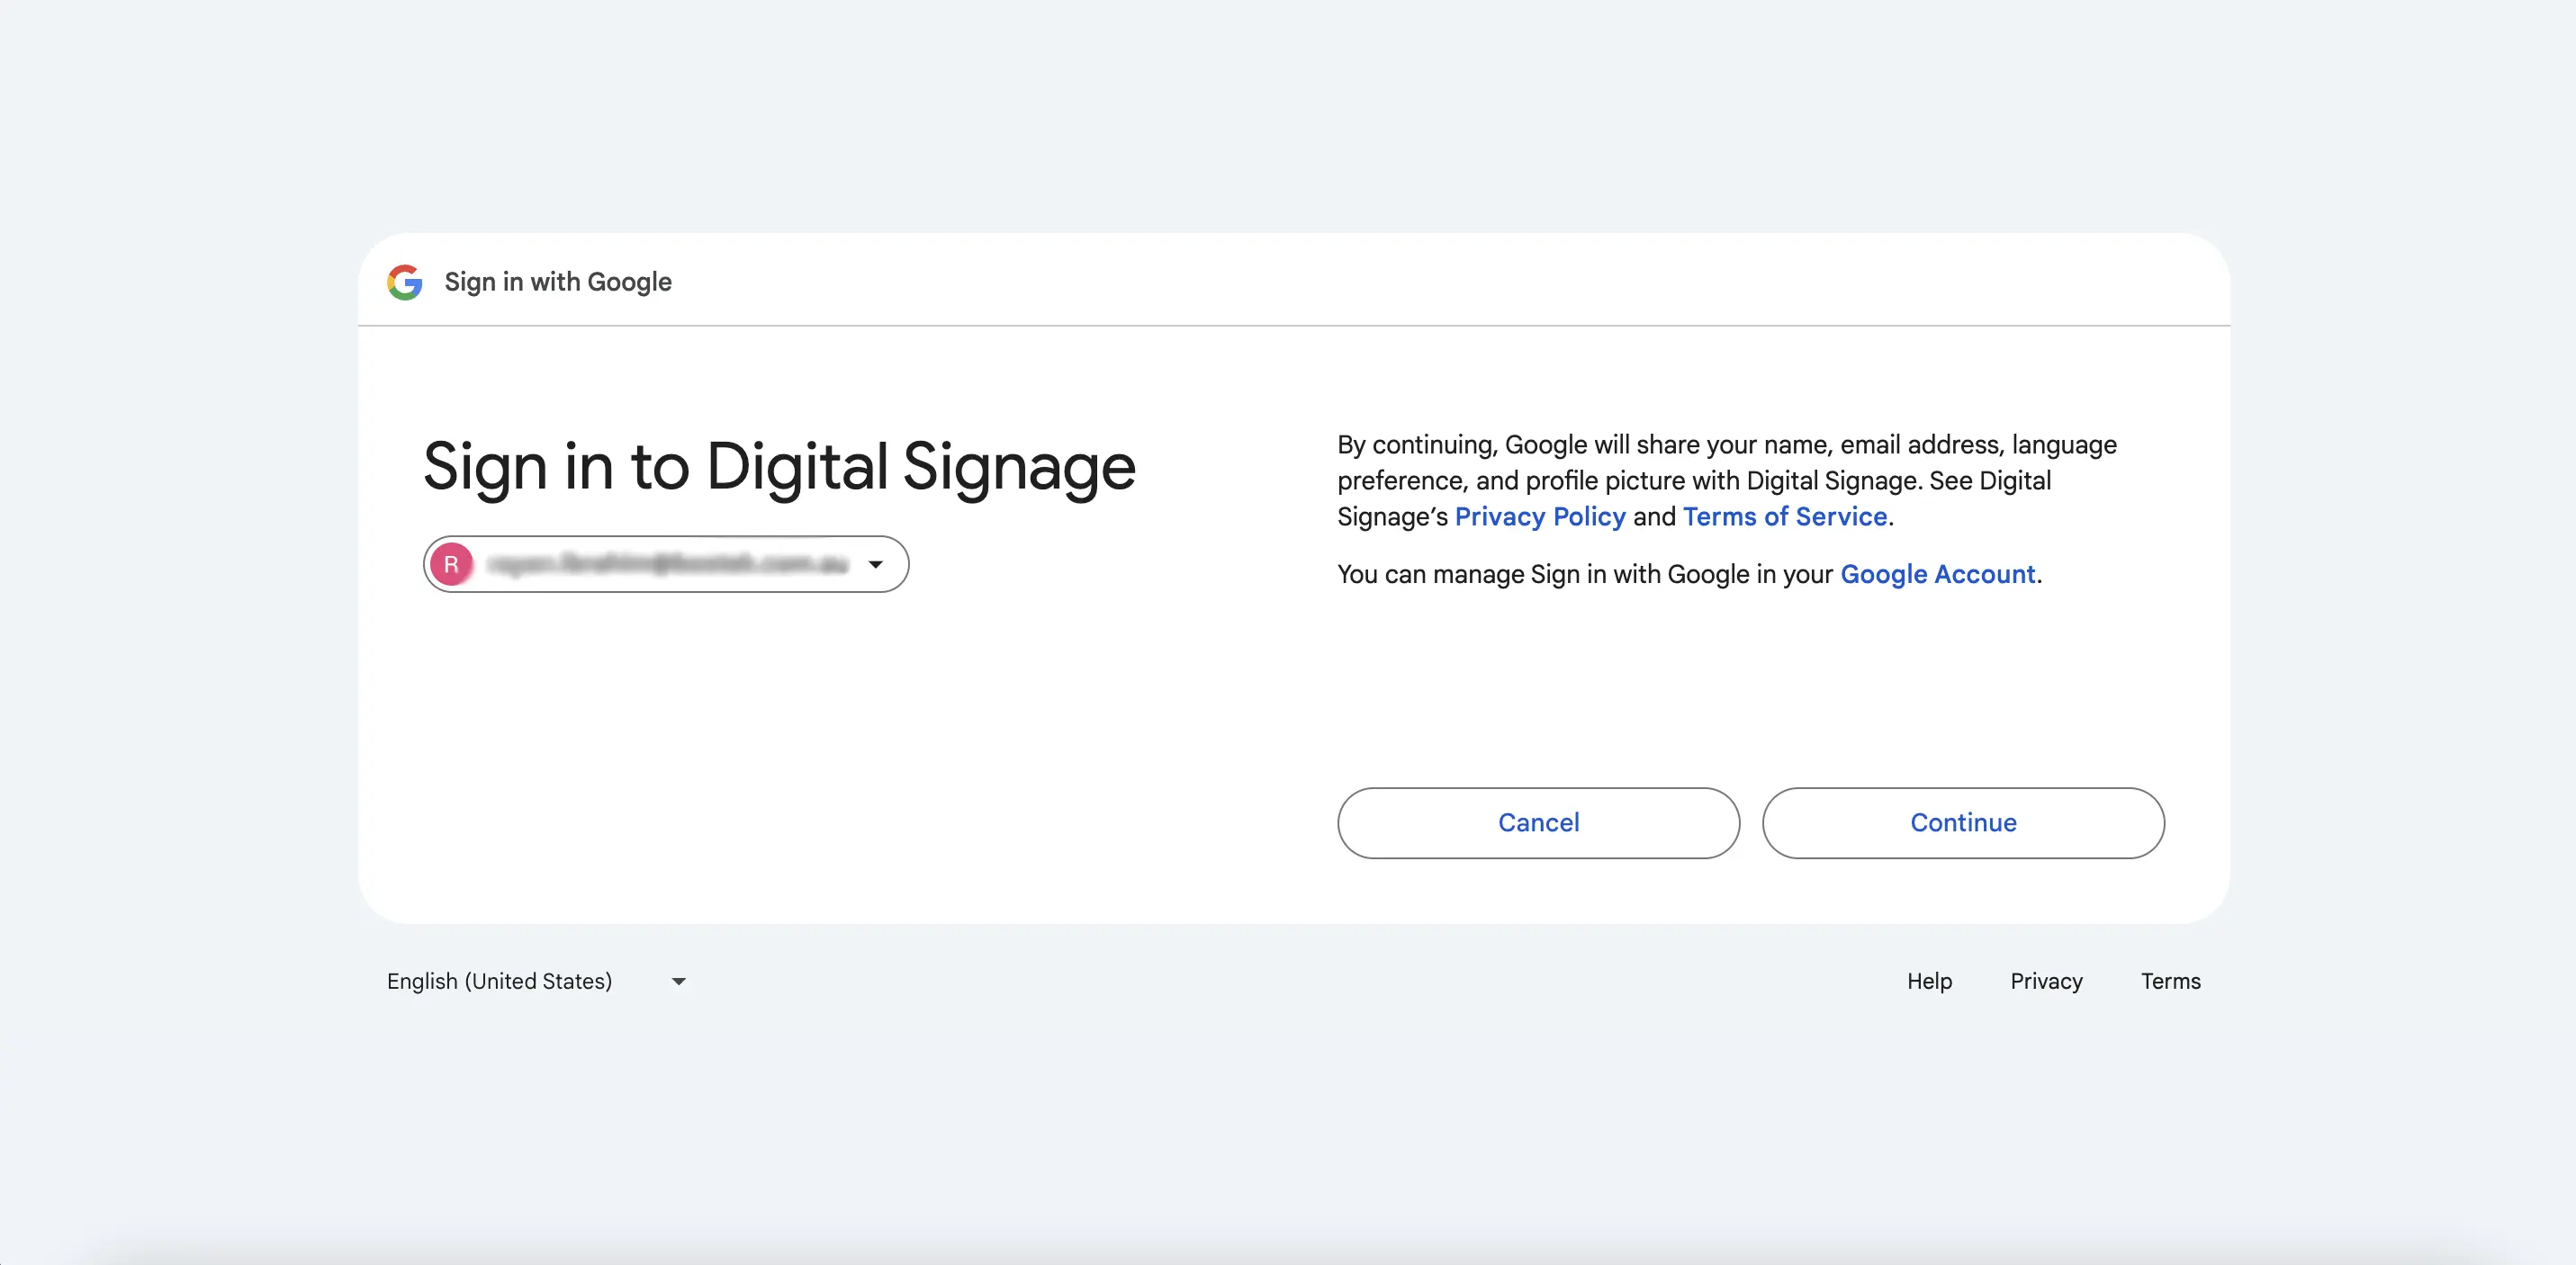The image size is (2576, 1265).
Task: Click Terms in the footer
Action: coord(2170,981)
